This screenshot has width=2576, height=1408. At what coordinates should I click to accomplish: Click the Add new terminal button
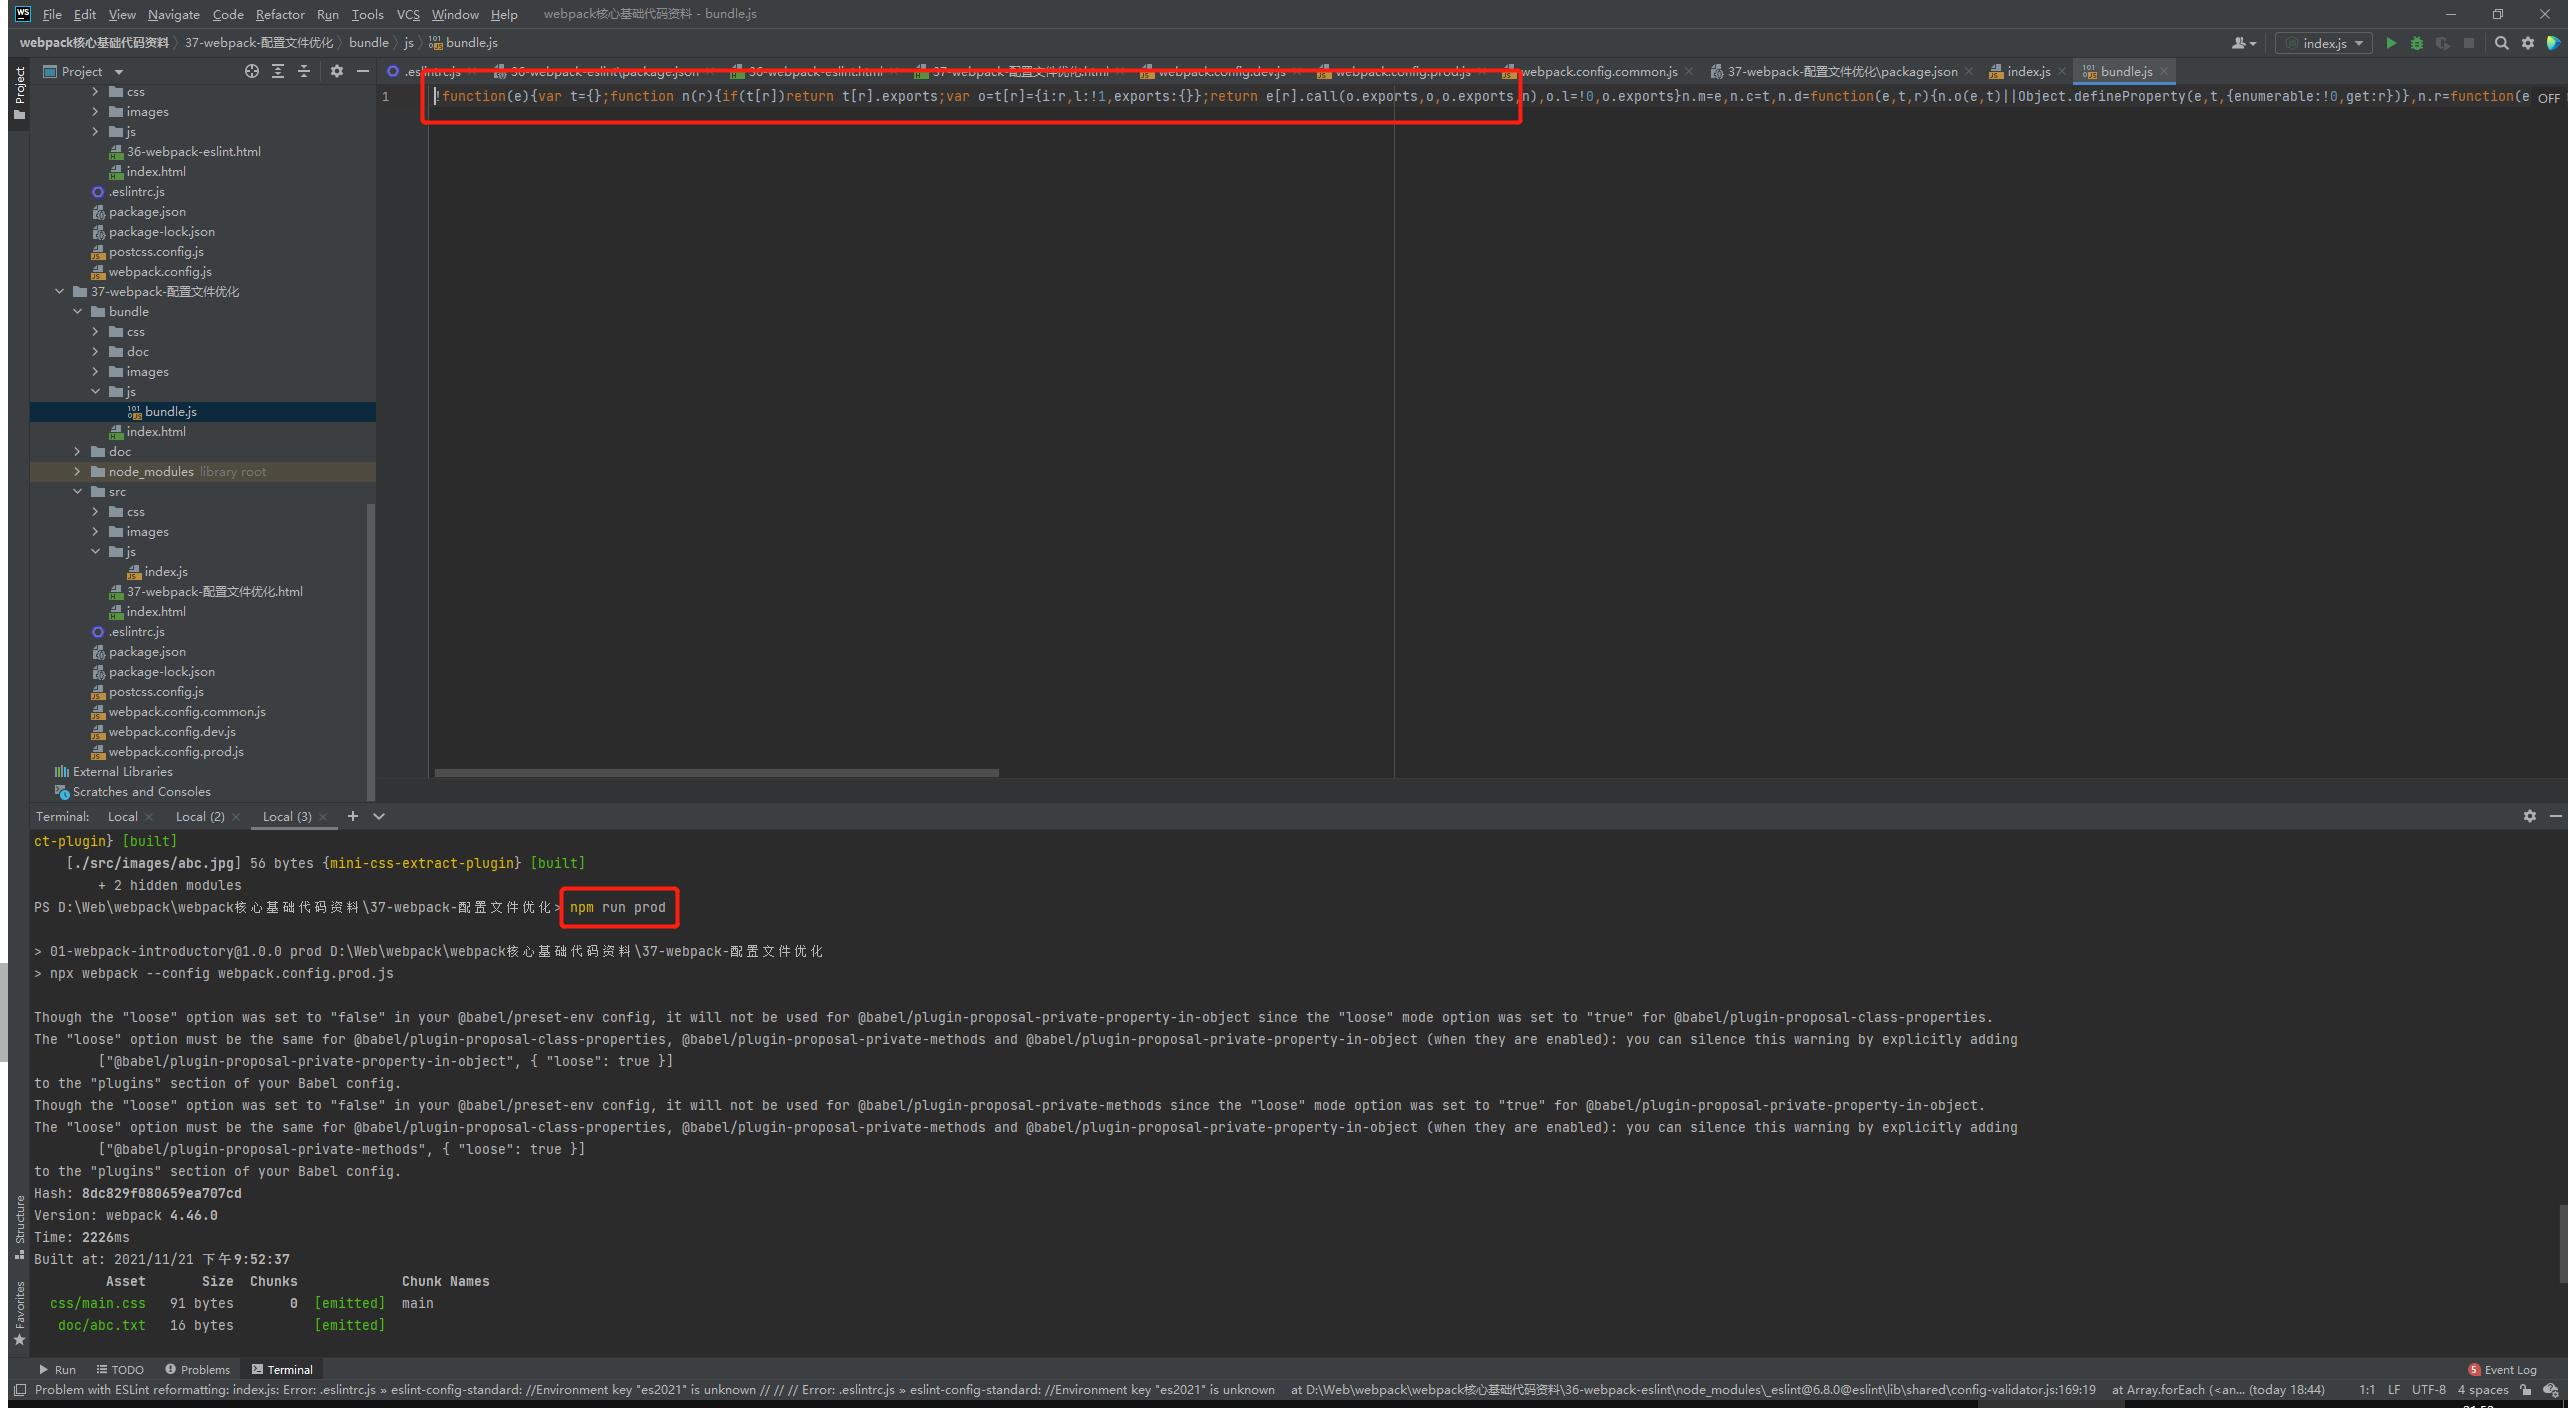tap(352, 815)
